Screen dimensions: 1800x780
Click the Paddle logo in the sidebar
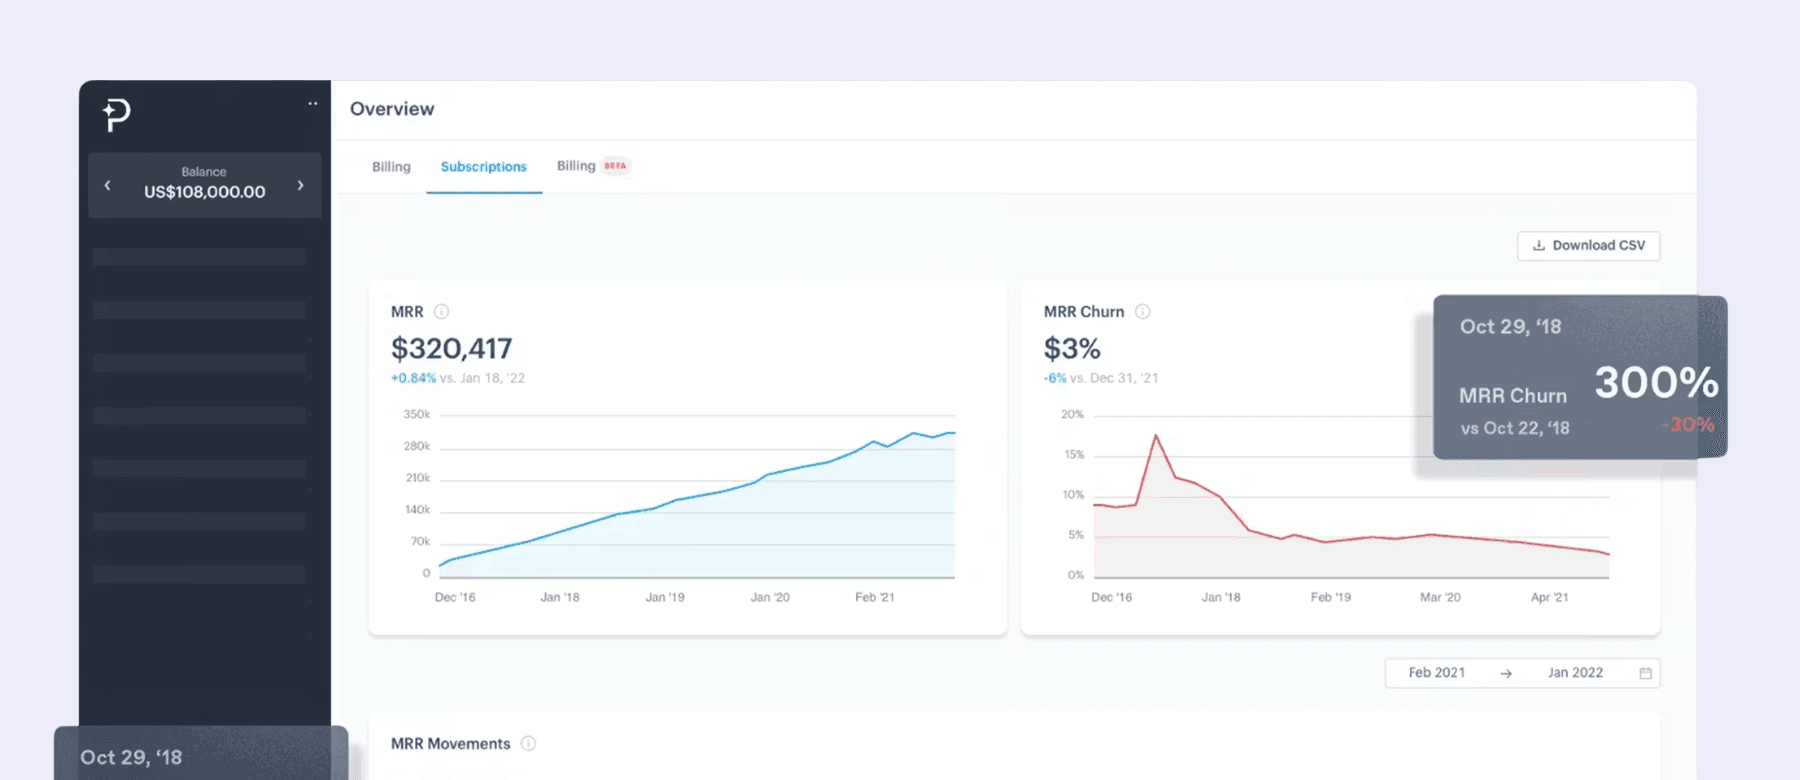click(x=117, y=115)
